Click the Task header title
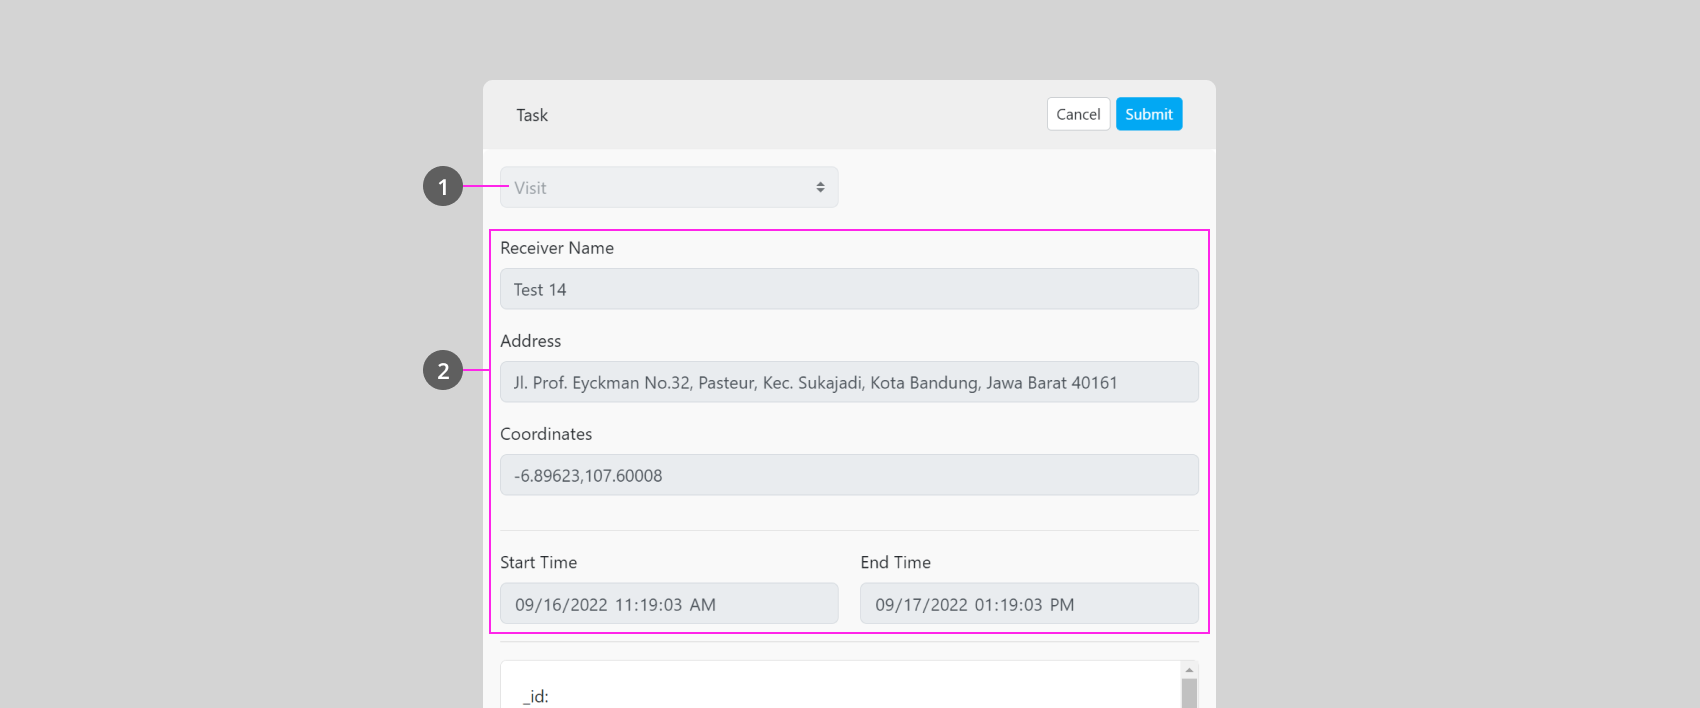 click(x=532, y=115)
